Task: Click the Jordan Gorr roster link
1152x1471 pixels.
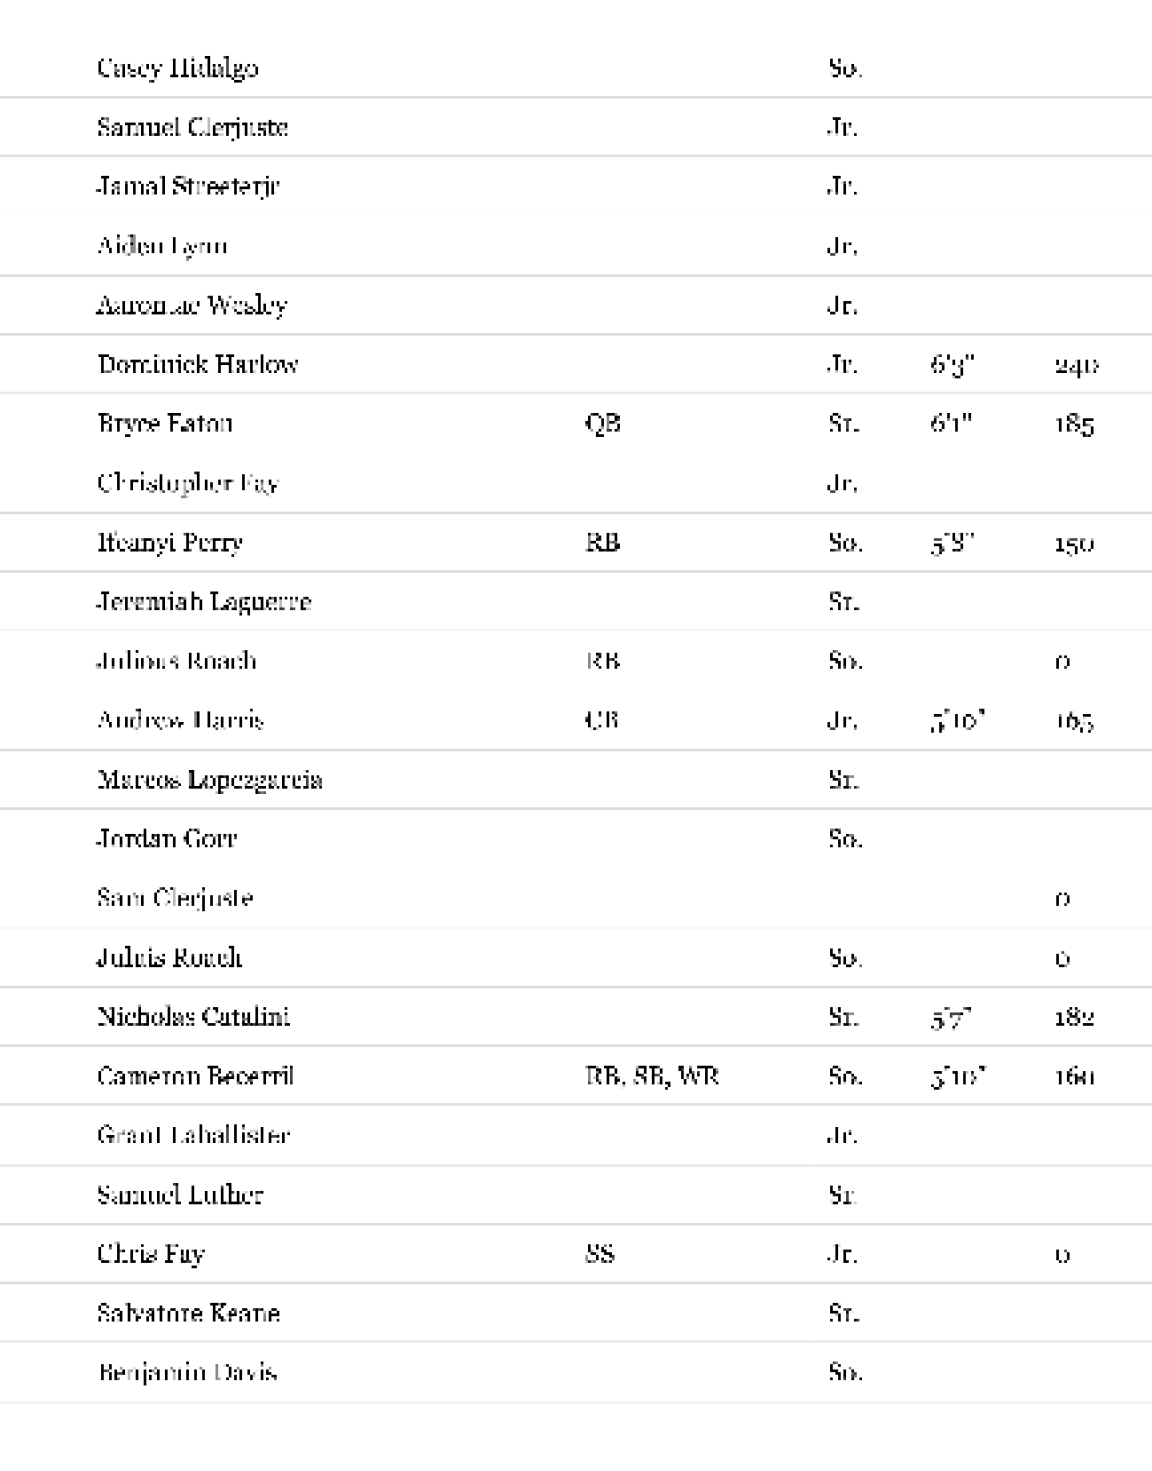Action: pyautogui.click(x=167, y=838)
